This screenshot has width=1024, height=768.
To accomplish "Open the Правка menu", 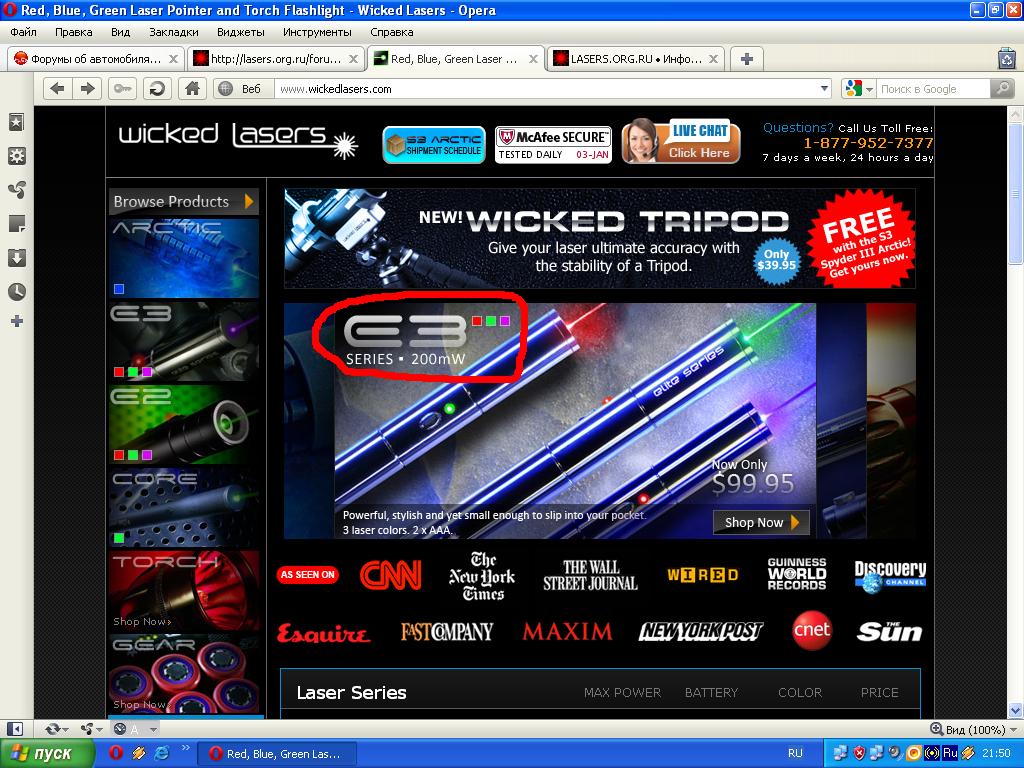I will click(74, 32).
